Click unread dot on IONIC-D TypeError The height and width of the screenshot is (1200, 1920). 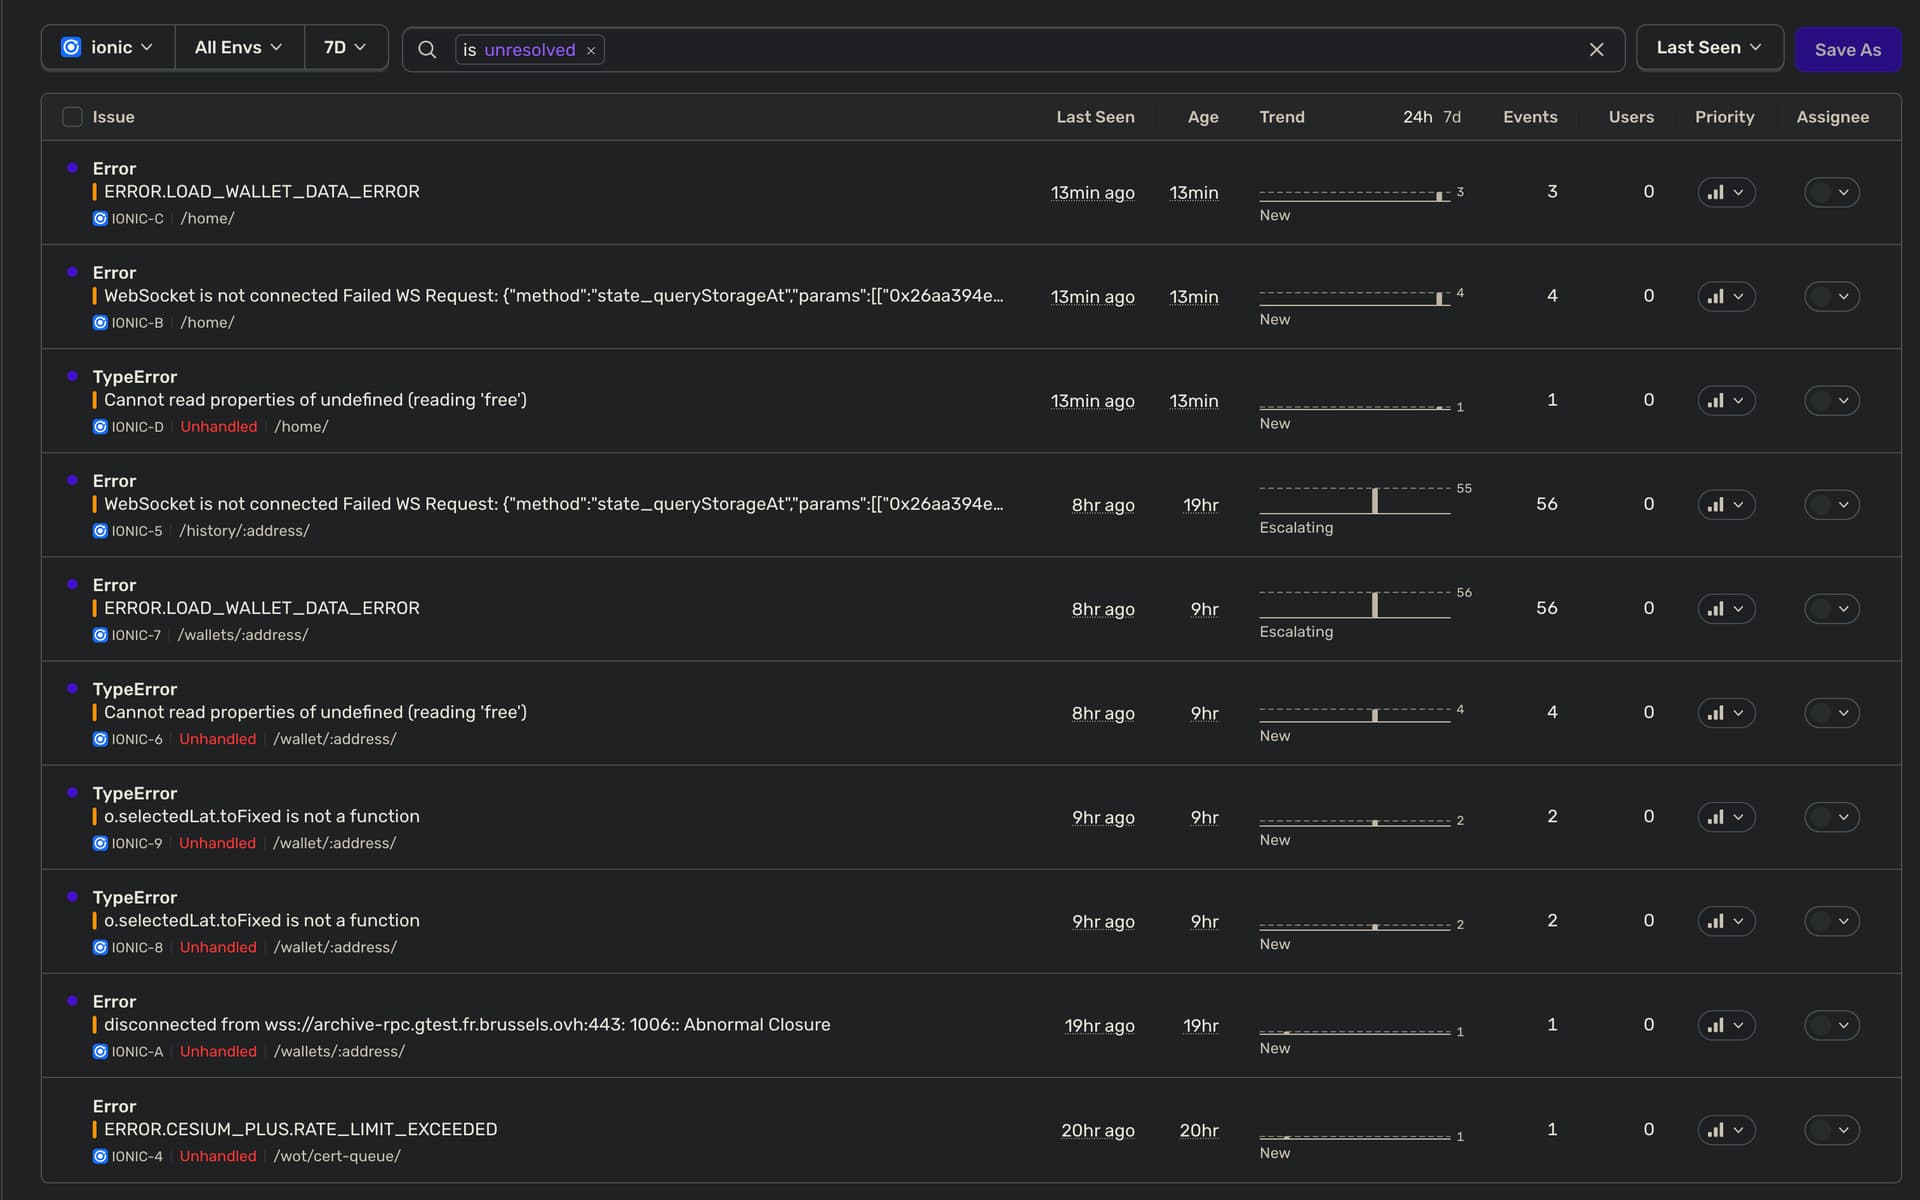[72, 376]
